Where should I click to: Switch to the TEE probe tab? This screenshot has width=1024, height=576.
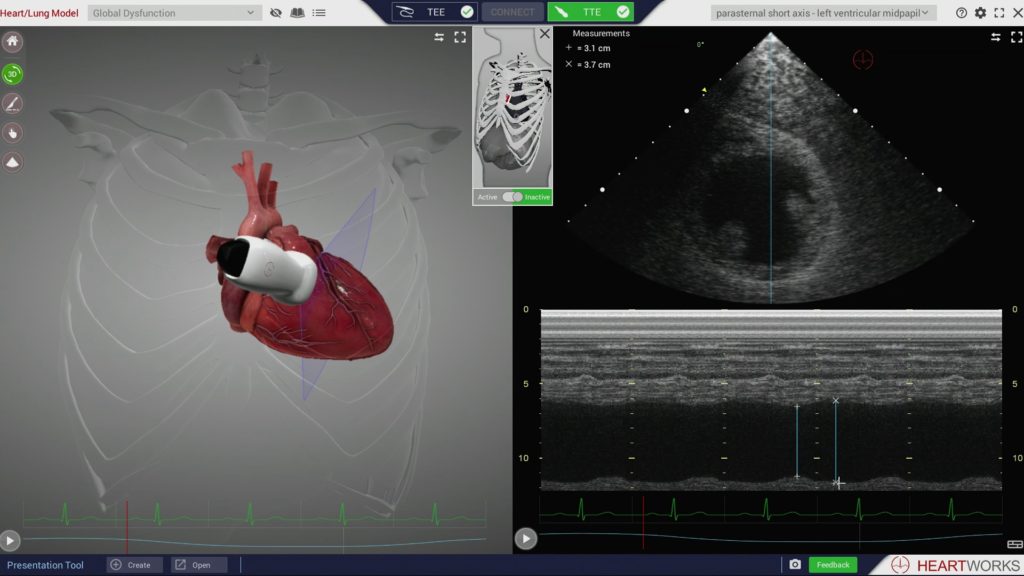tap(433, 12)
